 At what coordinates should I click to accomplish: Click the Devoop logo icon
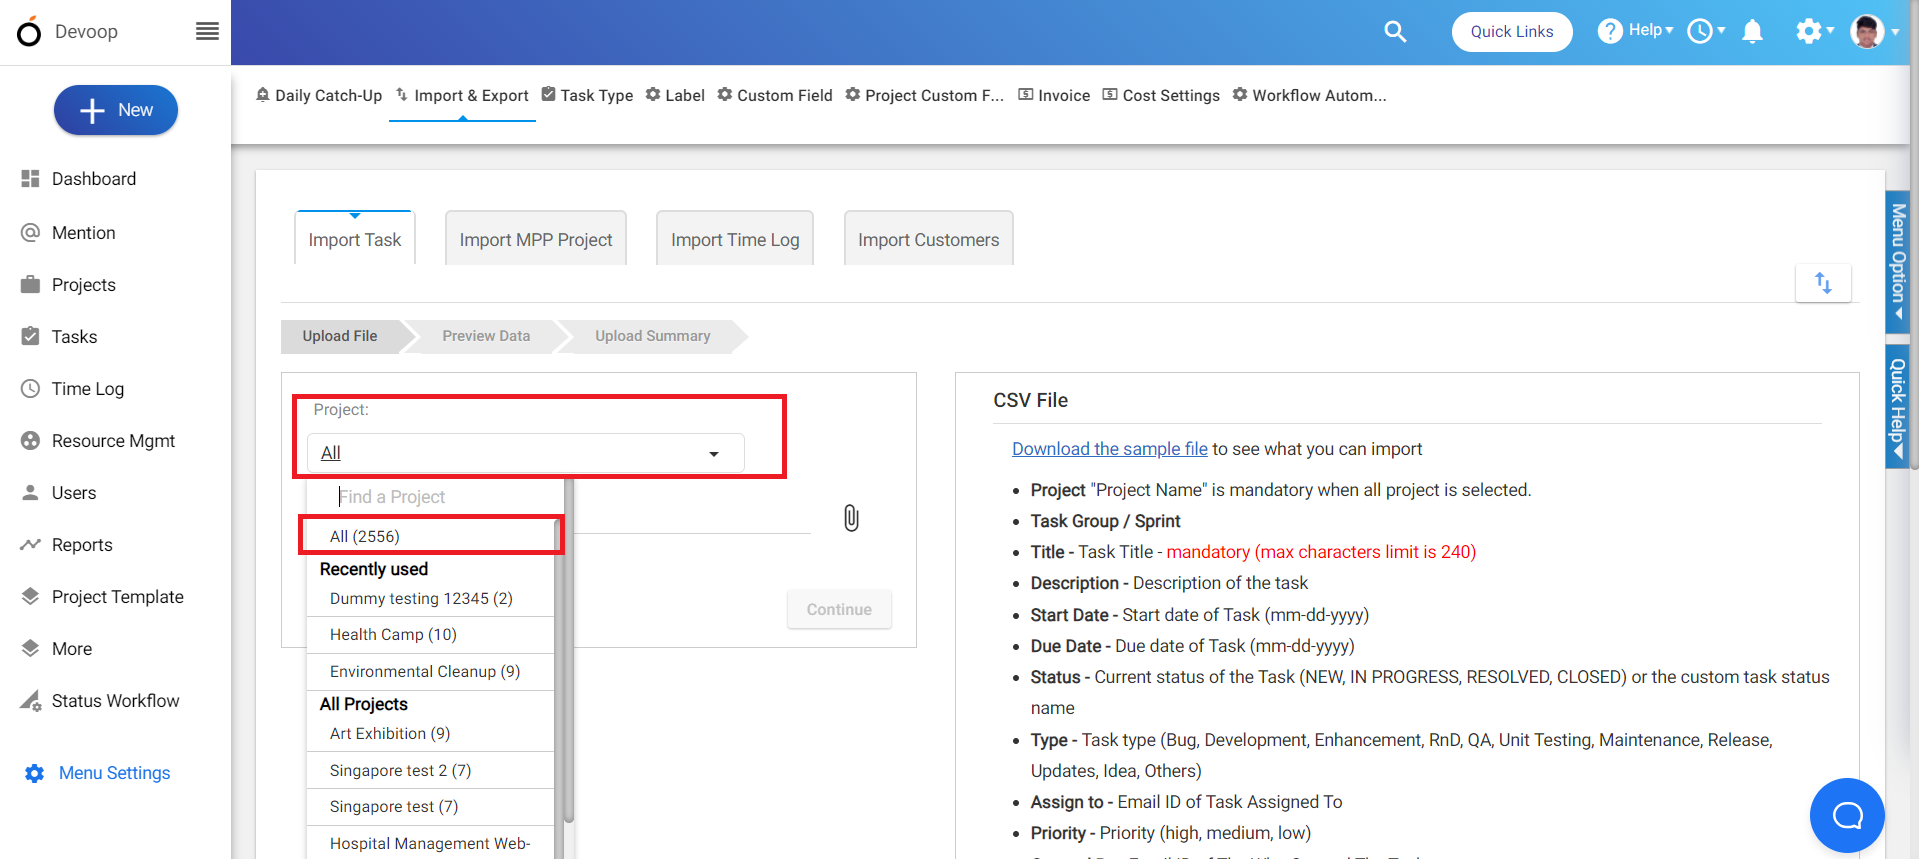(29, 32)
